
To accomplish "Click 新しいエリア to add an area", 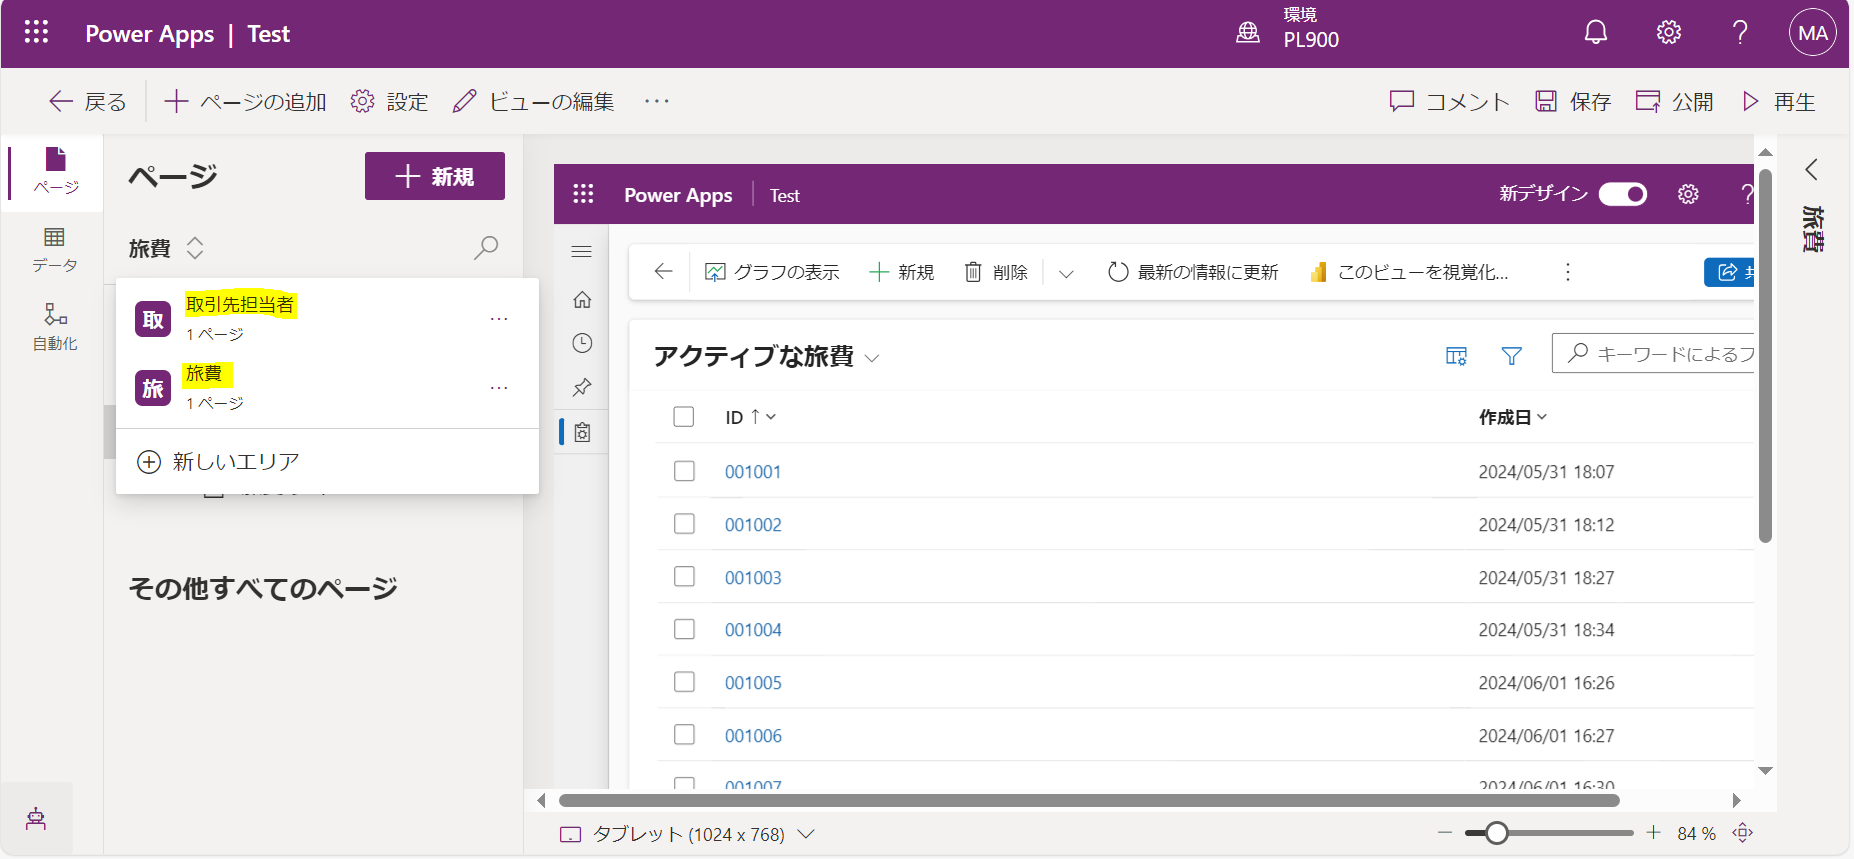I will pos(218,462).
